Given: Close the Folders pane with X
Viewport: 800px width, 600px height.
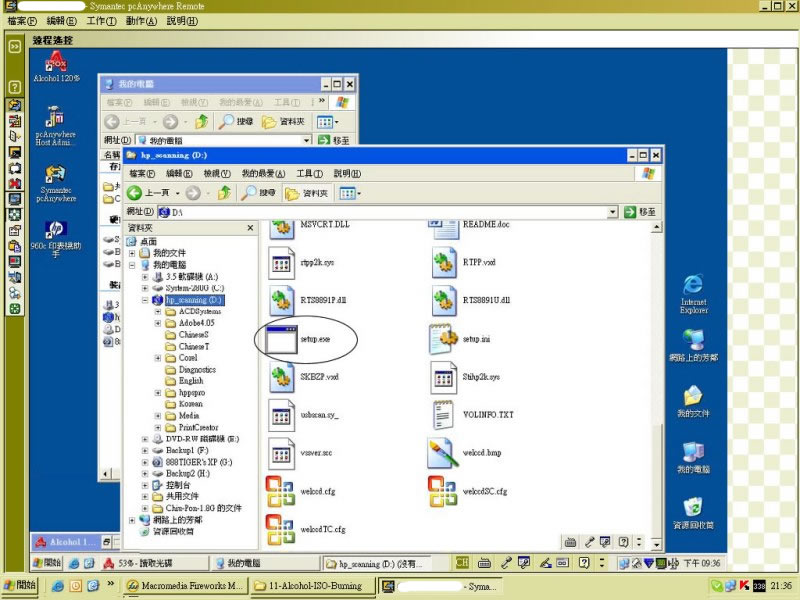Looking at the screenshot, I should pos(250,228).
